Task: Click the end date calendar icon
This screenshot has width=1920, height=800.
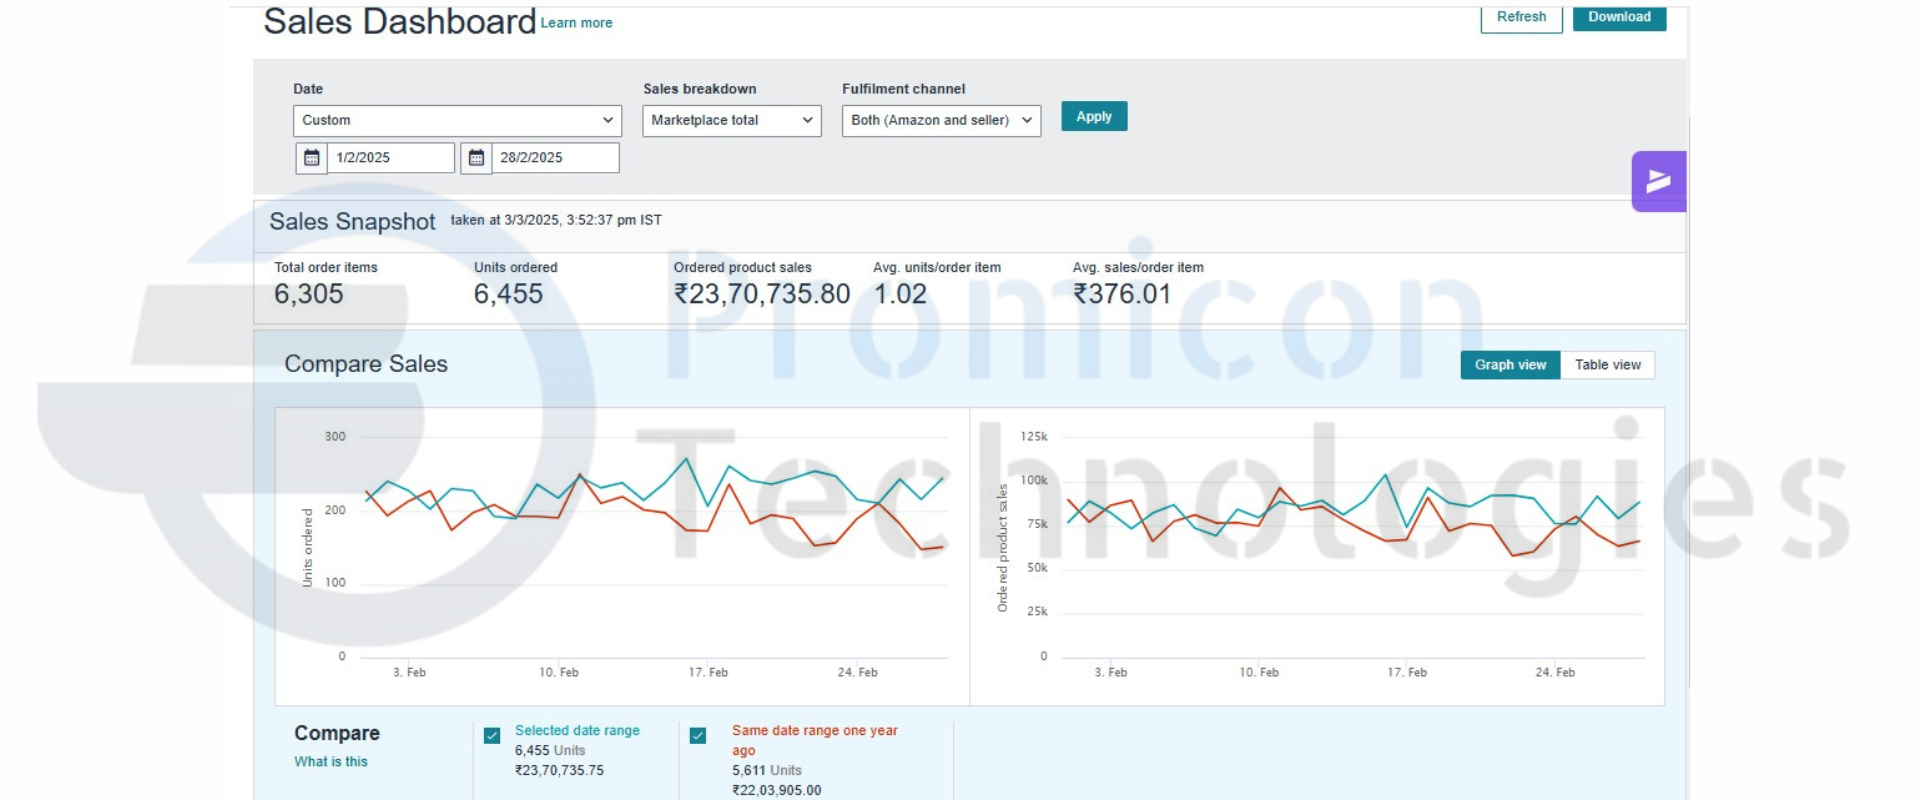Action: pyautogui.click(x=476, y=158)
